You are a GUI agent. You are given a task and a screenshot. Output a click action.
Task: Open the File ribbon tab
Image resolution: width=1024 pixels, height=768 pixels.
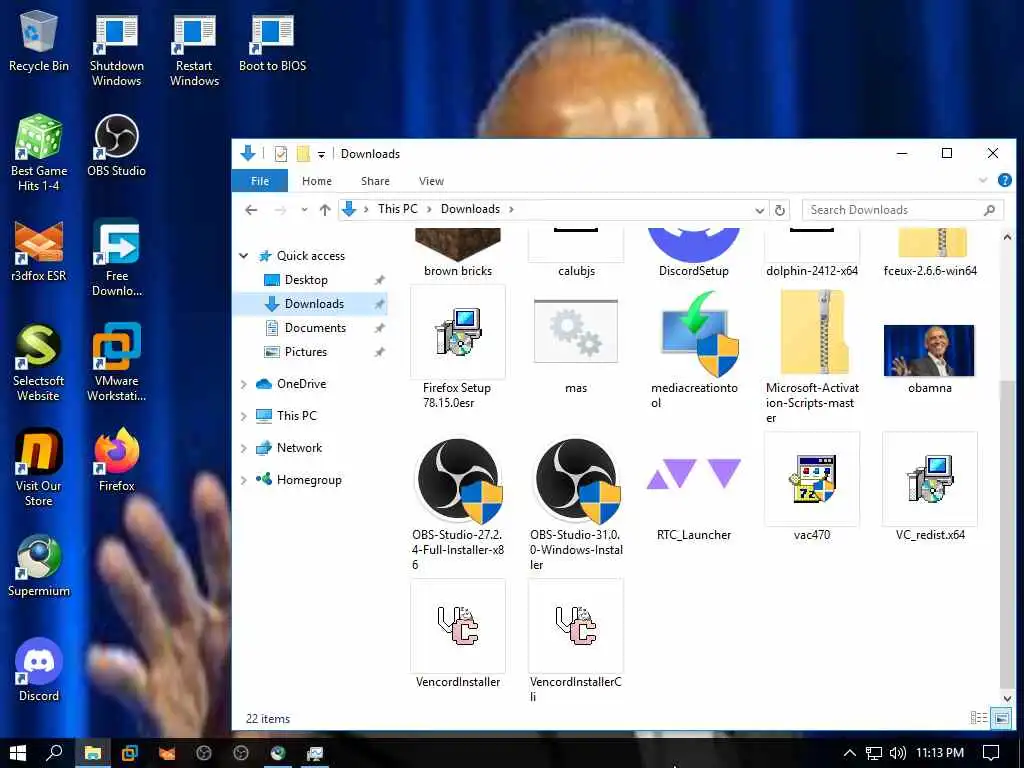[260, 181]
